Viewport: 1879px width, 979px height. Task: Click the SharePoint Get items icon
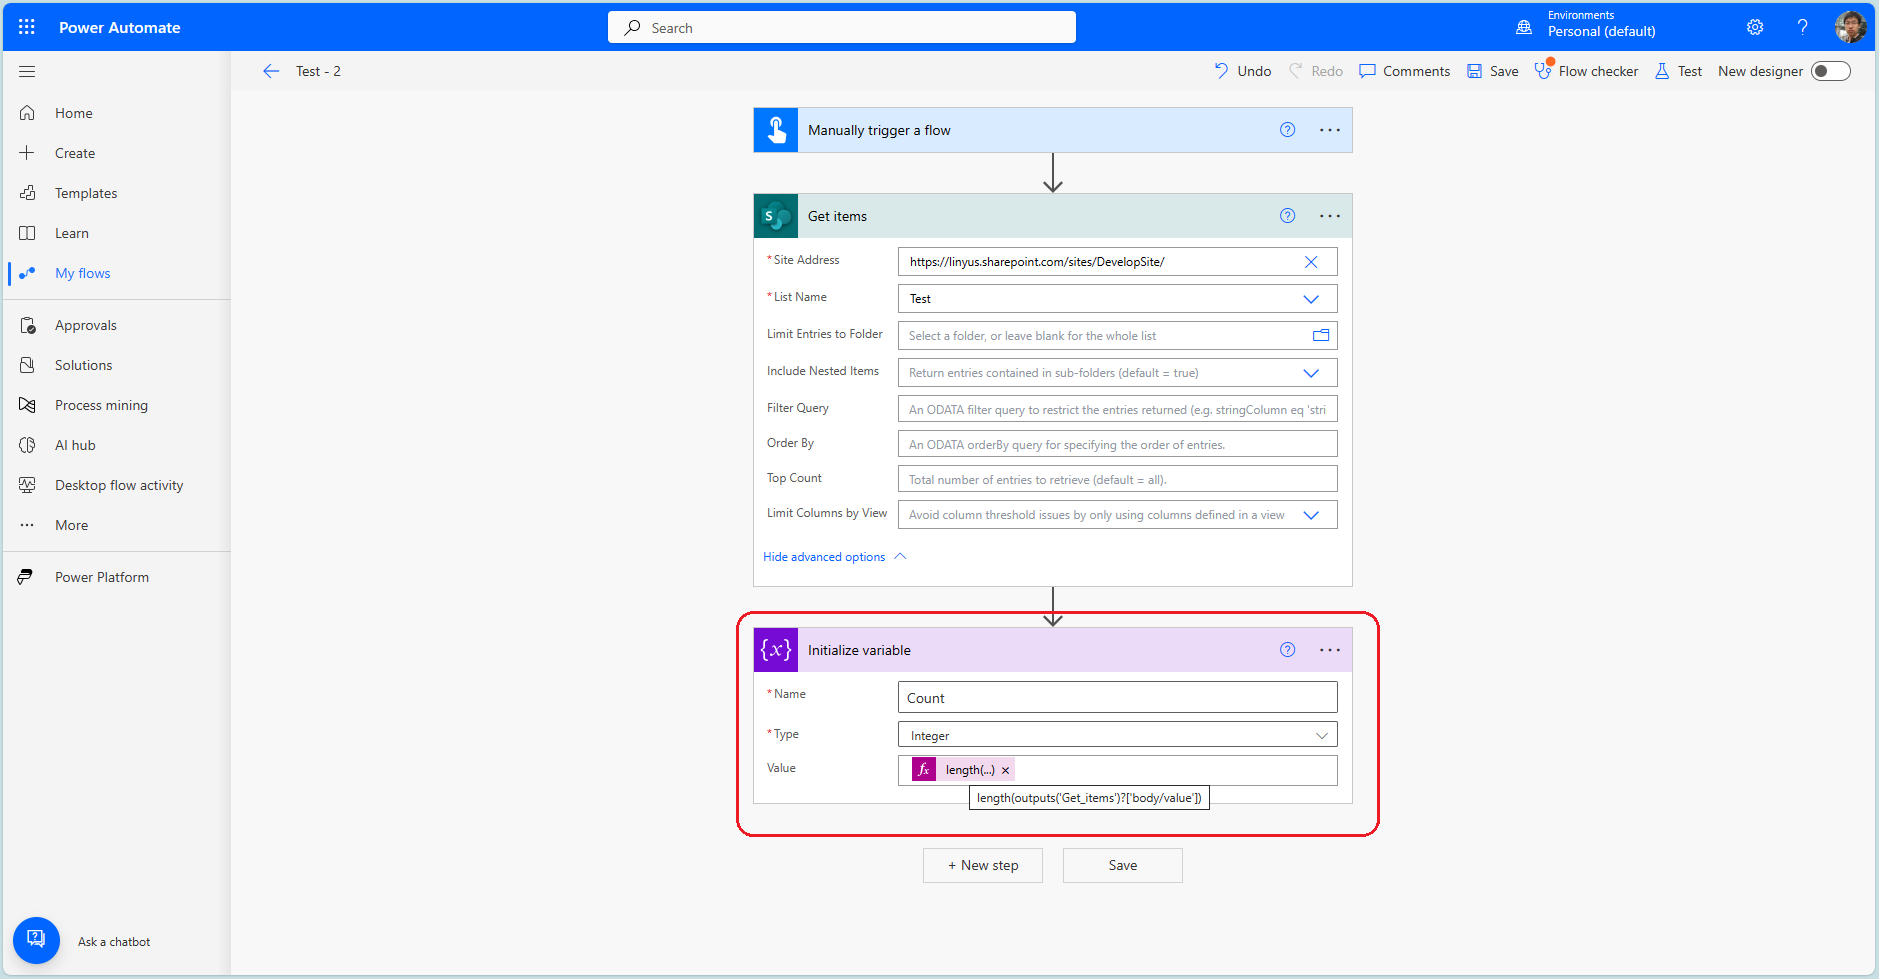point(776,216)
